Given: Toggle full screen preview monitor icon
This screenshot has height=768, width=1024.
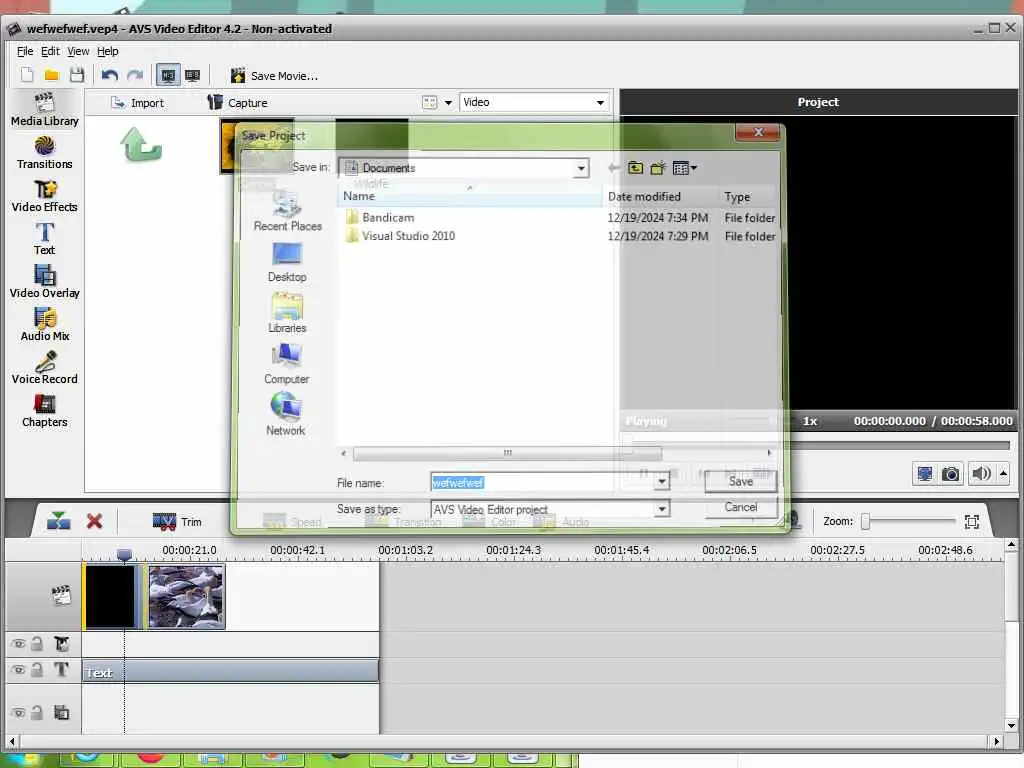Looking at the screenshot, I should pyautogui.click(x=925, y=473).
